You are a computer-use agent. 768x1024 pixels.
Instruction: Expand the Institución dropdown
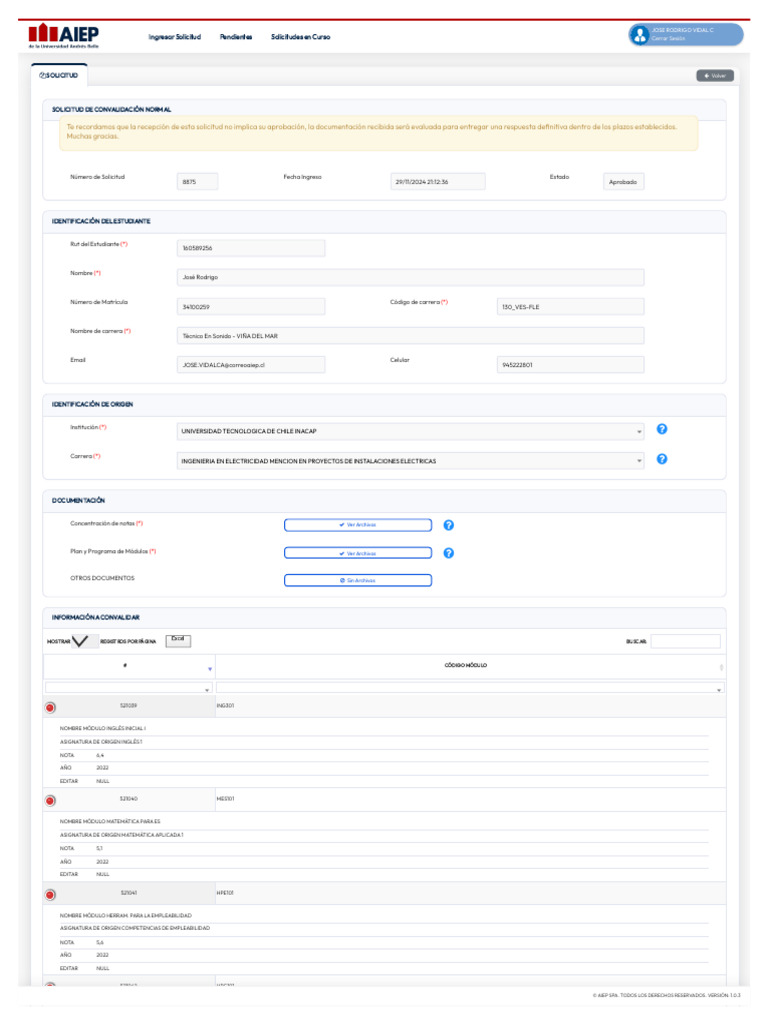tap(410, 431)
